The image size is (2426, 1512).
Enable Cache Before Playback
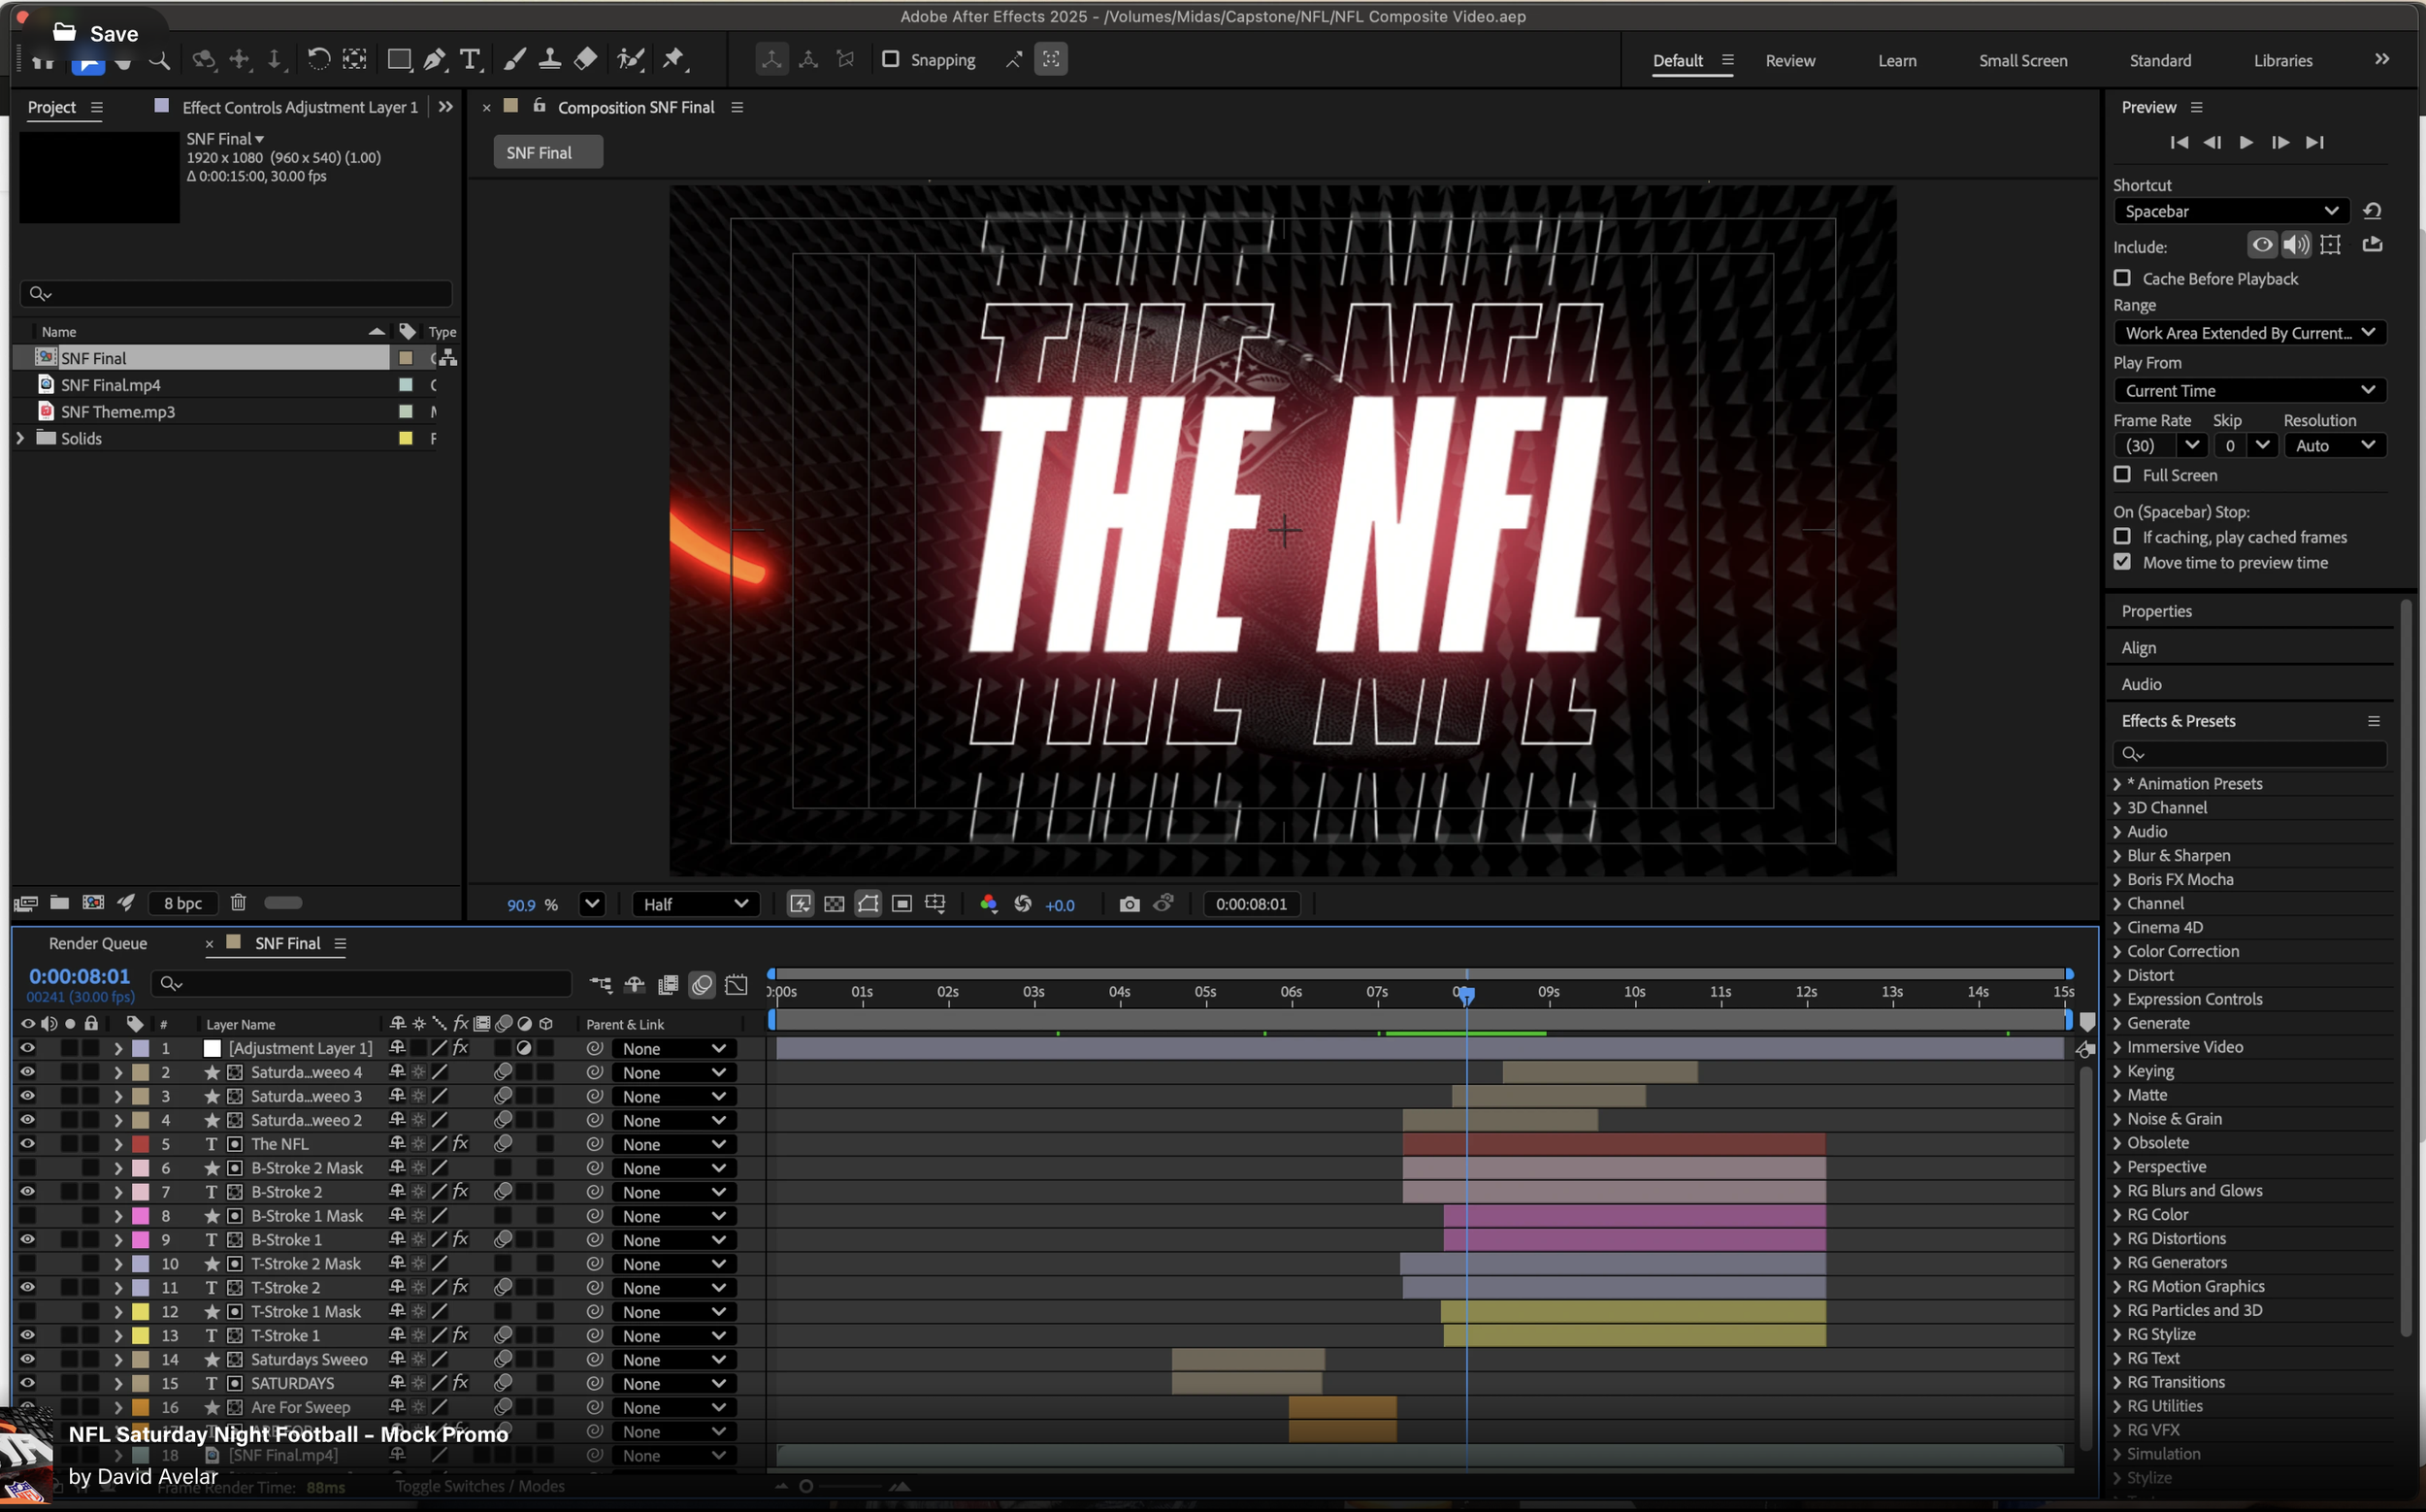click(x=2122, y=278)
